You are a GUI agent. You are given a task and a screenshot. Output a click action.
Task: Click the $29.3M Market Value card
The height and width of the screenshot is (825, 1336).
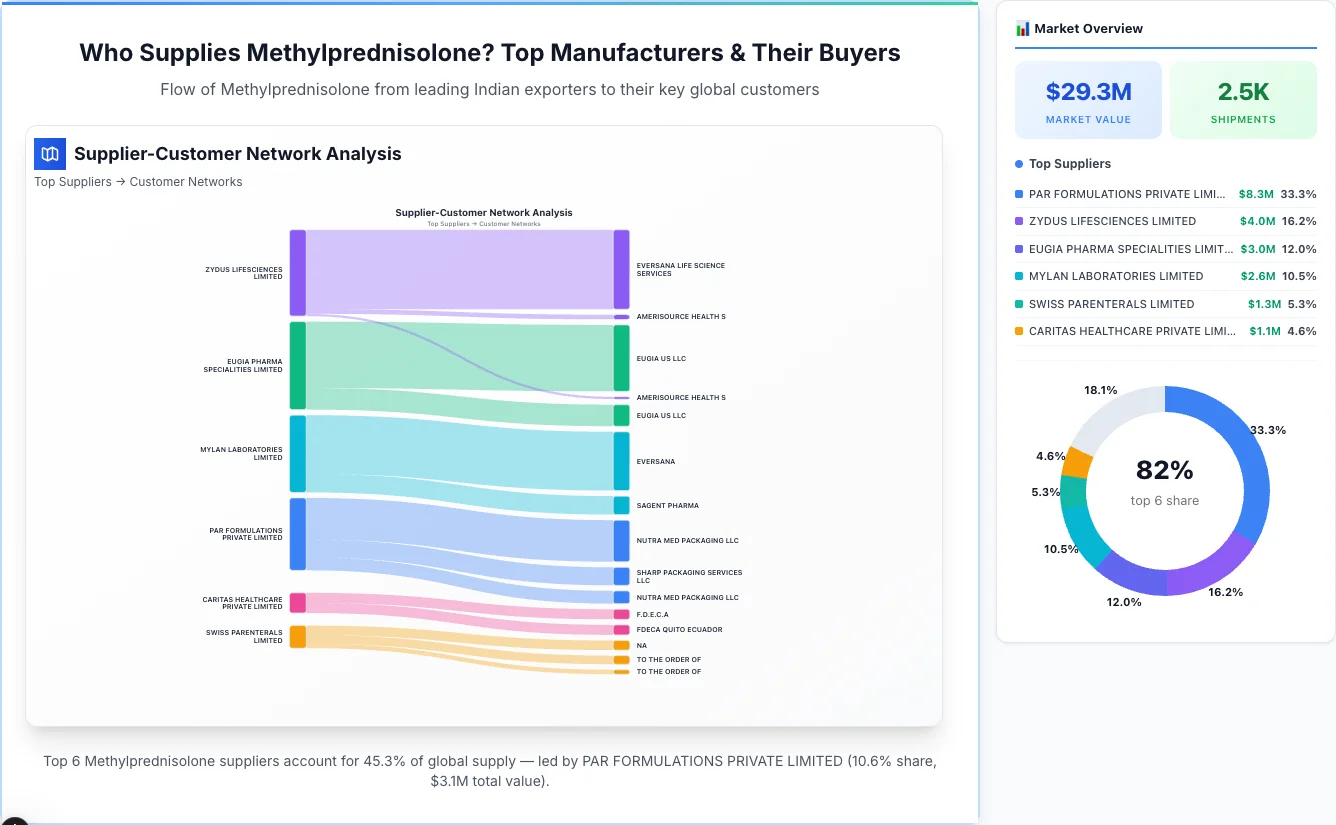[1088, 99]
